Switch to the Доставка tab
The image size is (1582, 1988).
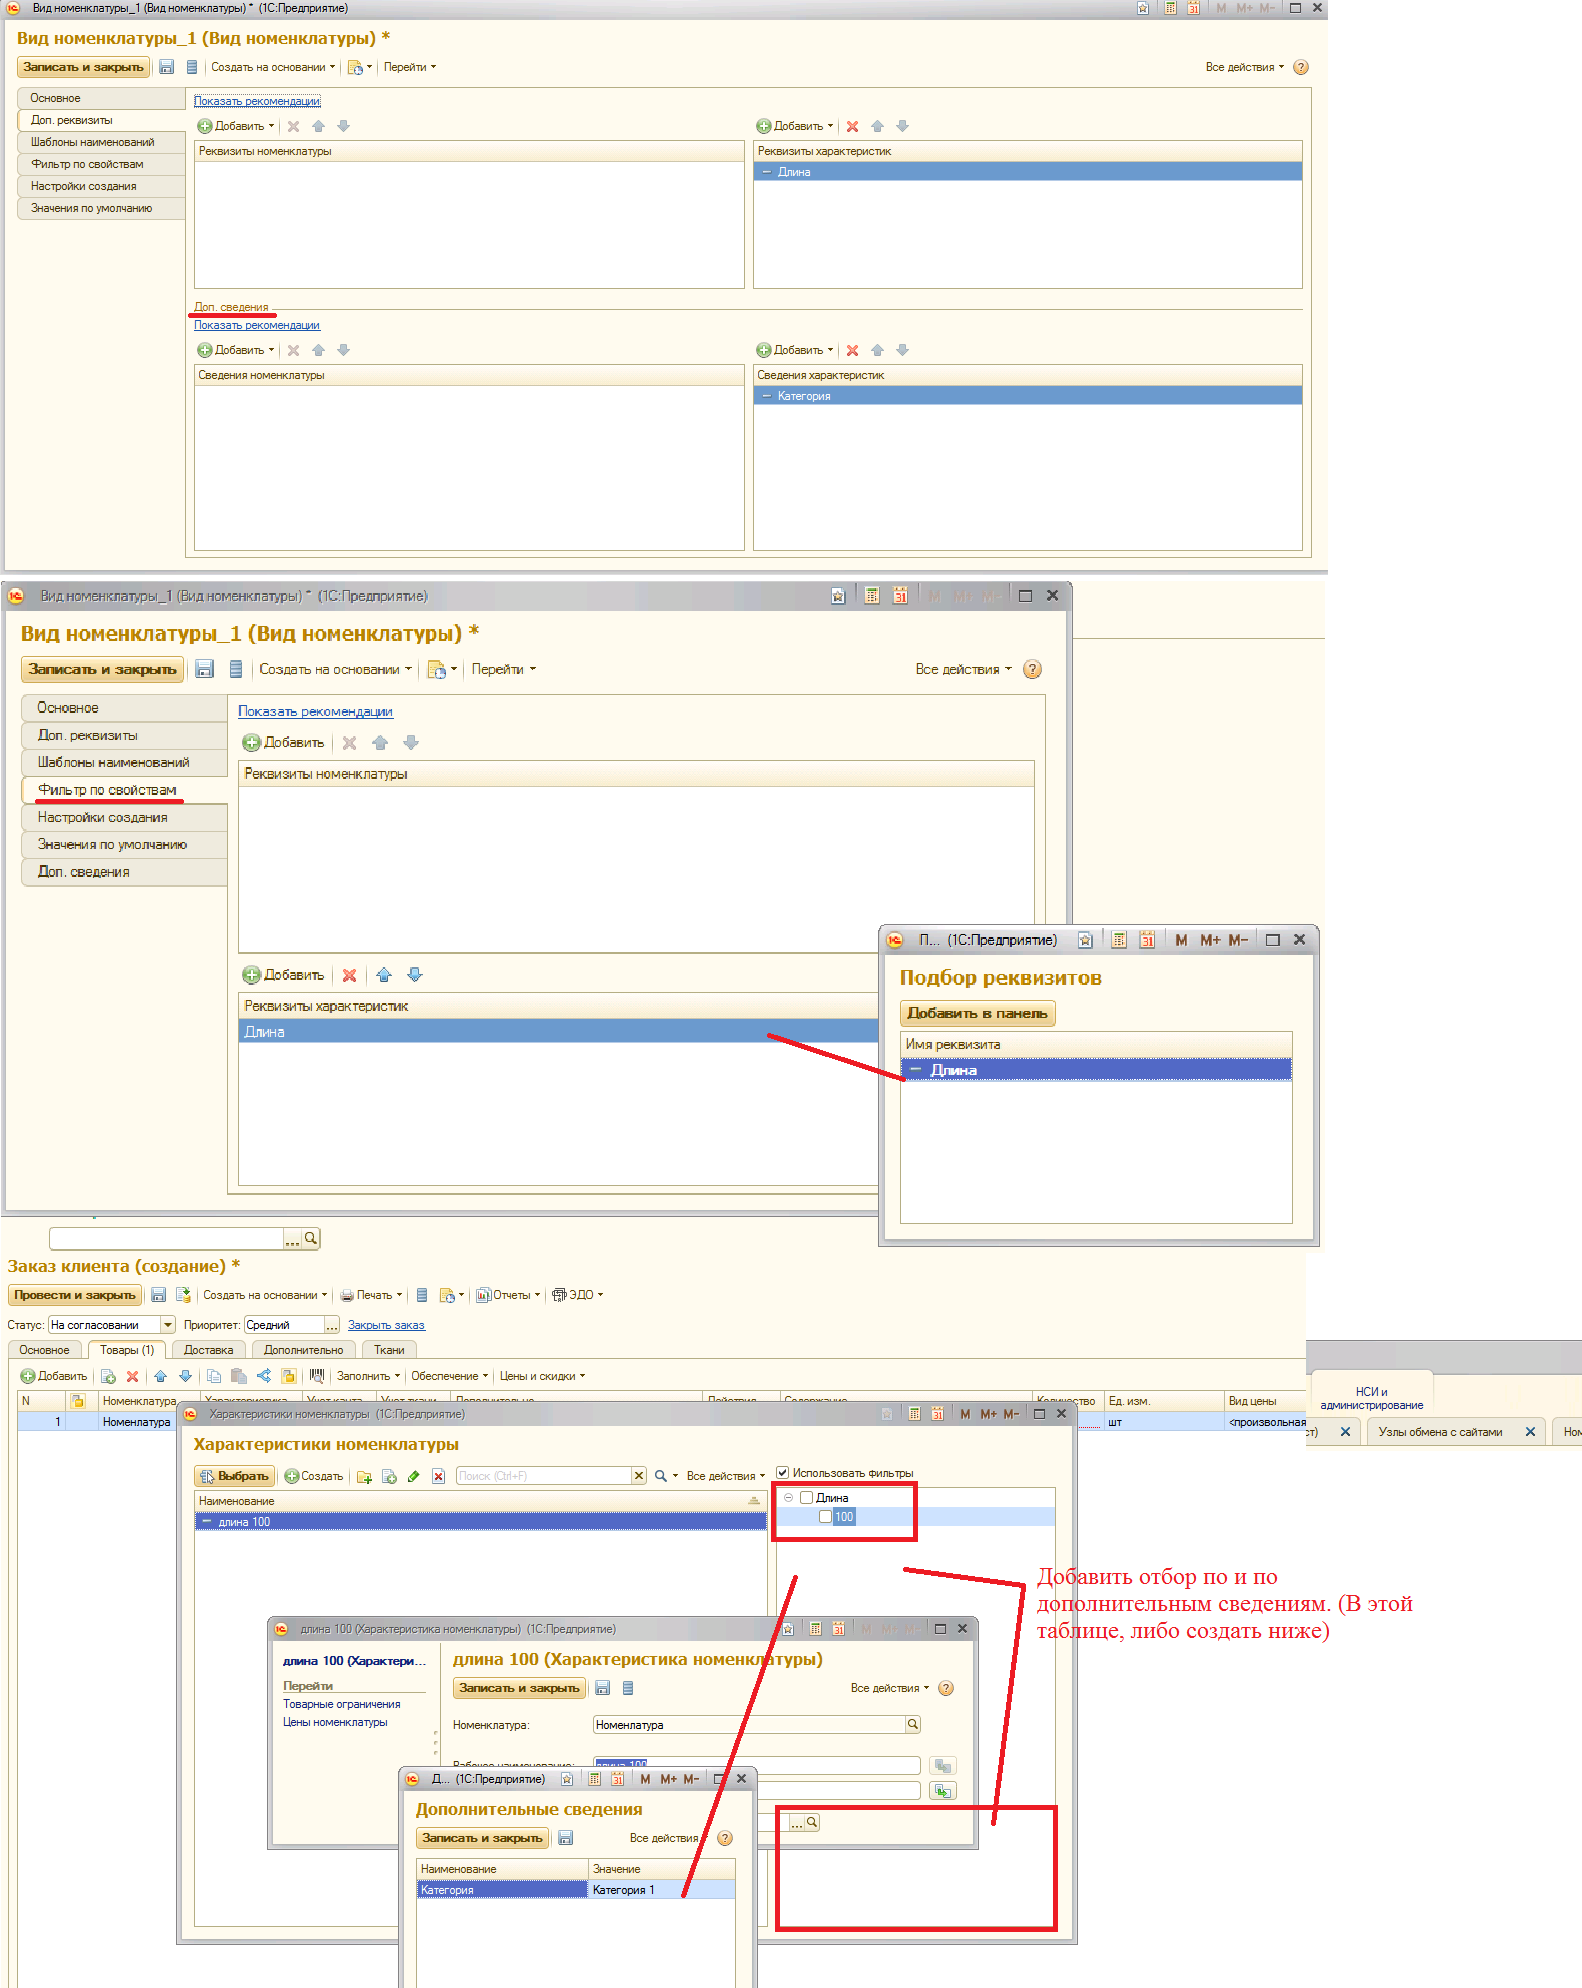click(208, 1350)
